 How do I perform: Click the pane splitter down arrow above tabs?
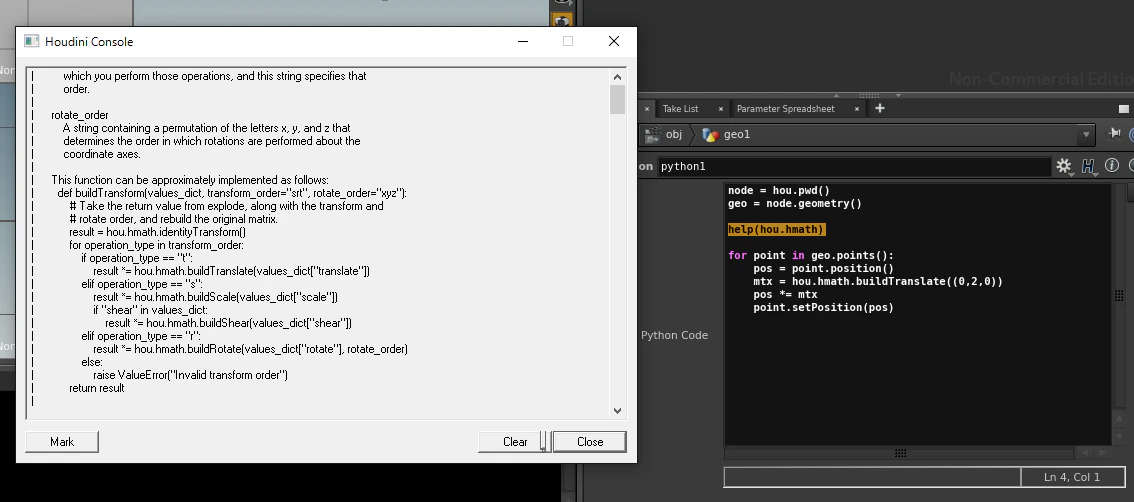coord(898,95)
